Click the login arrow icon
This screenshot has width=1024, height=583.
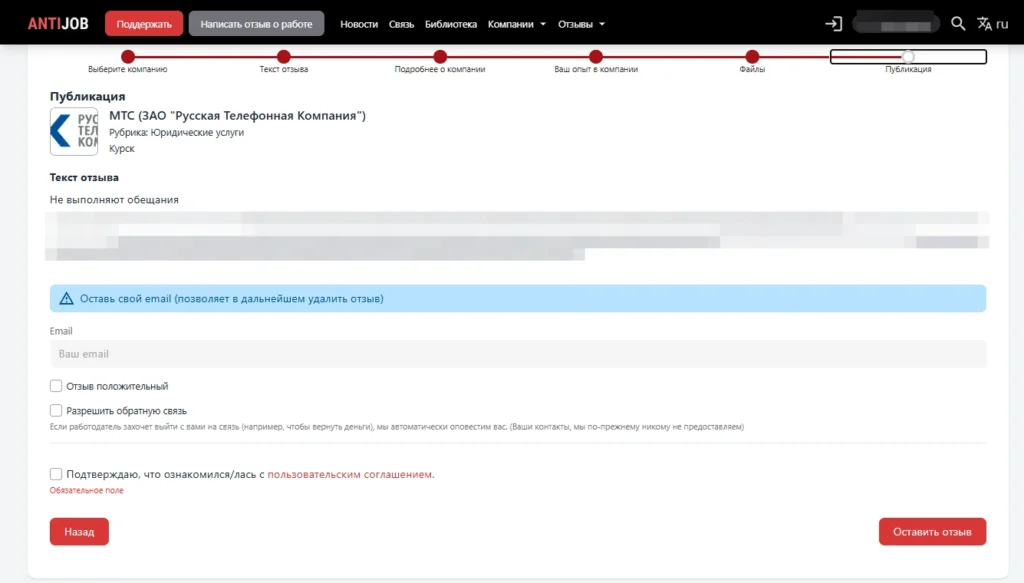click(x=833, y=24)
